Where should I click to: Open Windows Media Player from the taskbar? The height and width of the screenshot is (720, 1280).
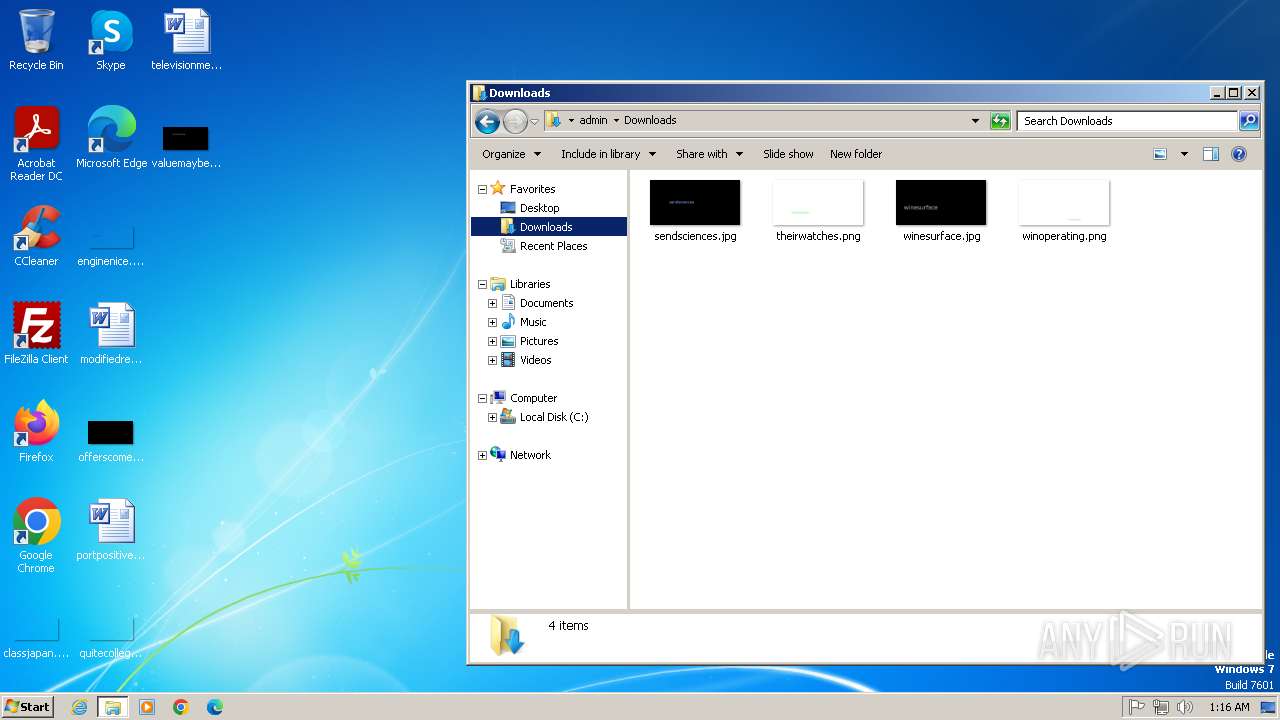point(147,707)
